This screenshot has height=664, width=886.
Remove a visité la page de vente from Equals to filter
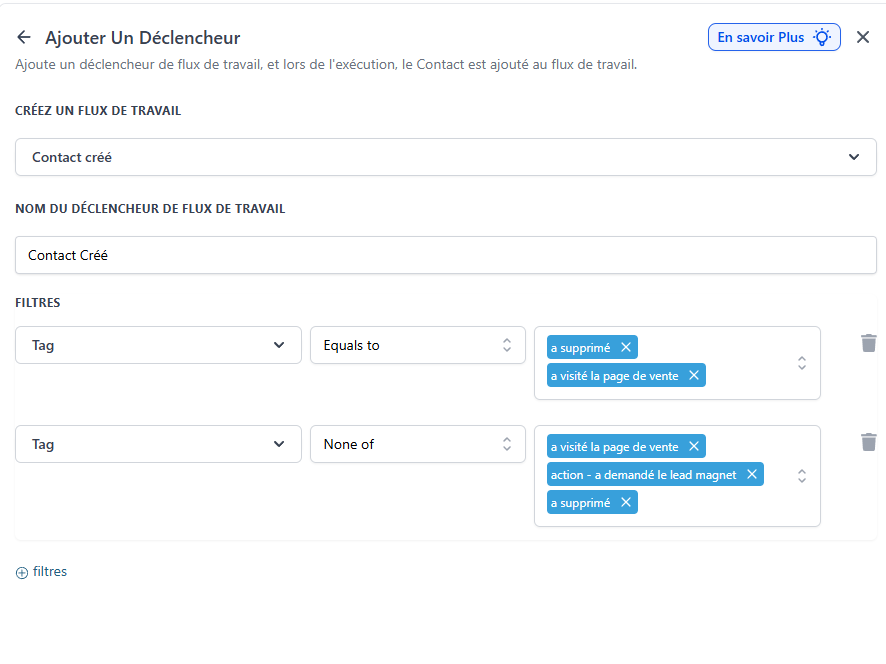click(x=694, y=375)
